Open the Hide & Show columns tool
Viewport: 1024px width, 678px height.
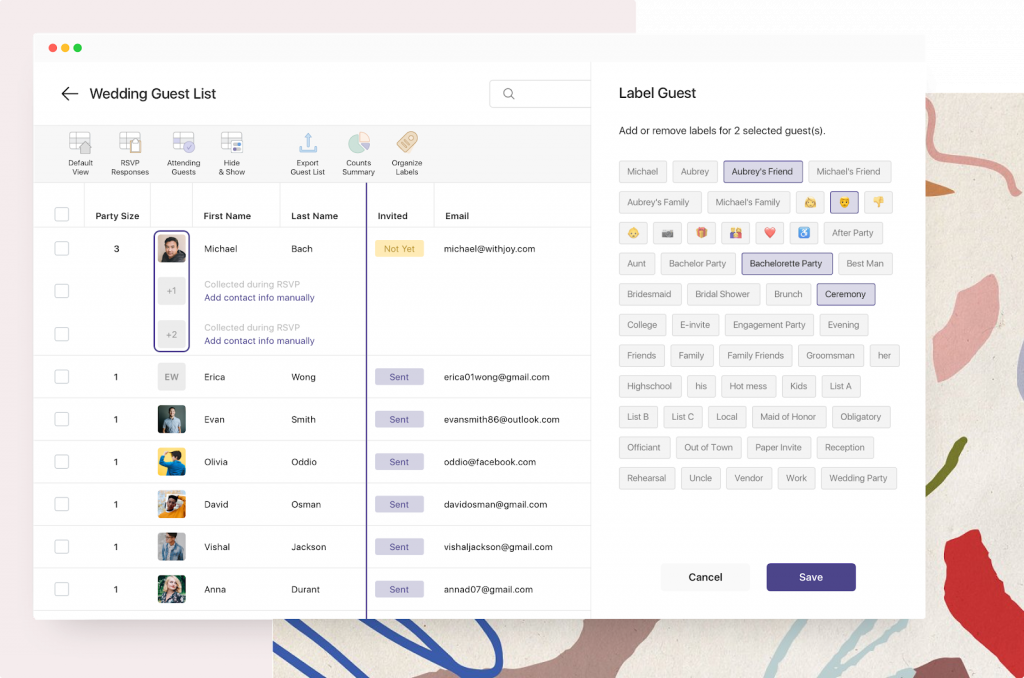(232, 153)
